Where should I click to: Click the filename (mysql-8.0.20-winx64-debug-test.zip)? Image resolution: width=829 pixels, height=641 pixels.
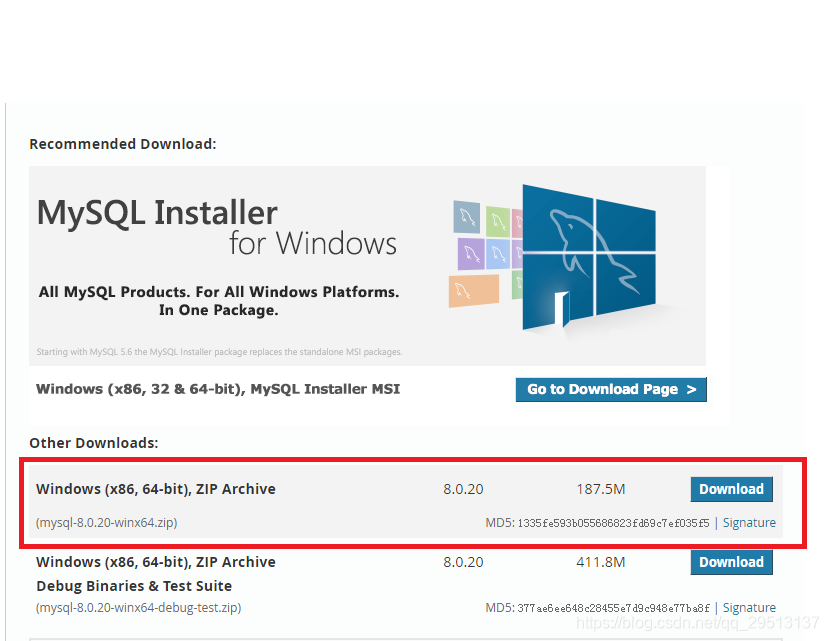[139, 608]
